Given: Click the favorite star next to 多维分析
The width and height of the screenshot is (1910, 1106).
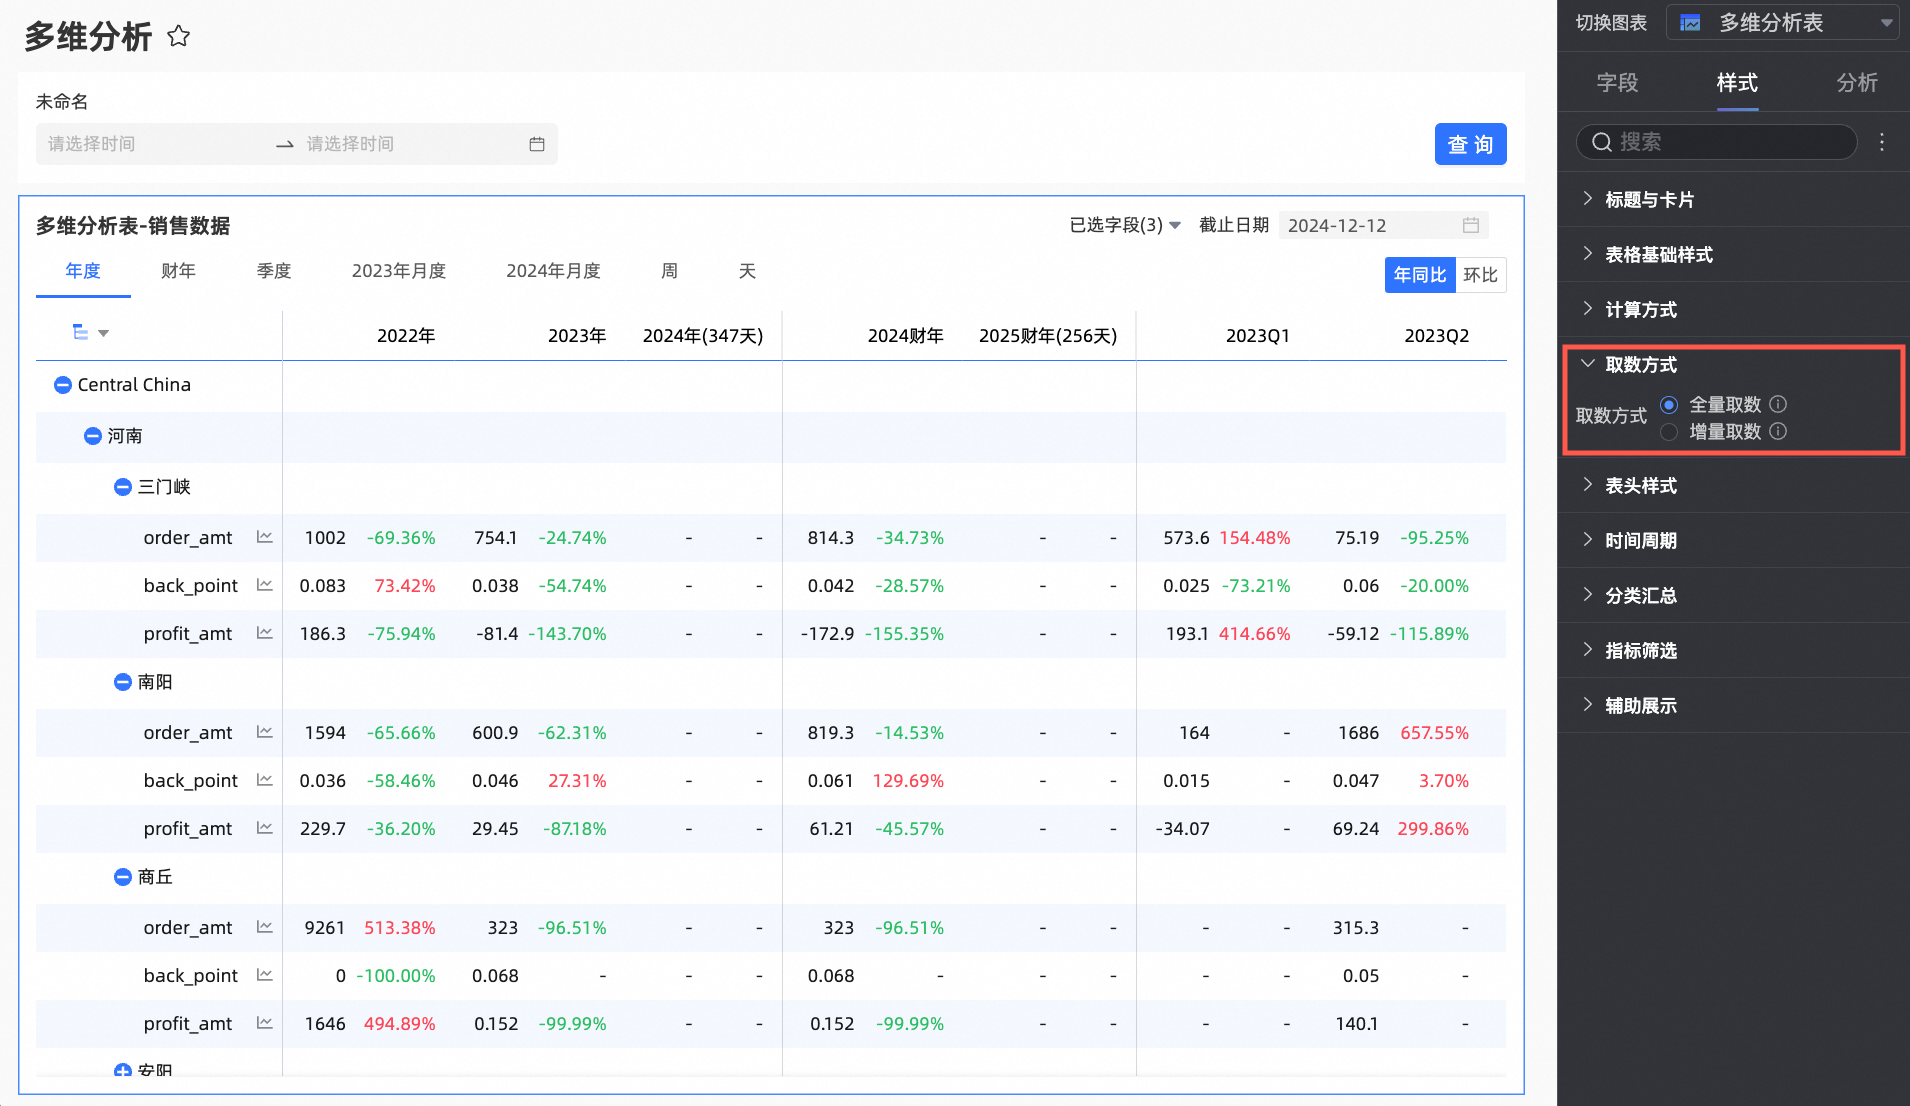Looking at the screenshot, I should point(179,37).
